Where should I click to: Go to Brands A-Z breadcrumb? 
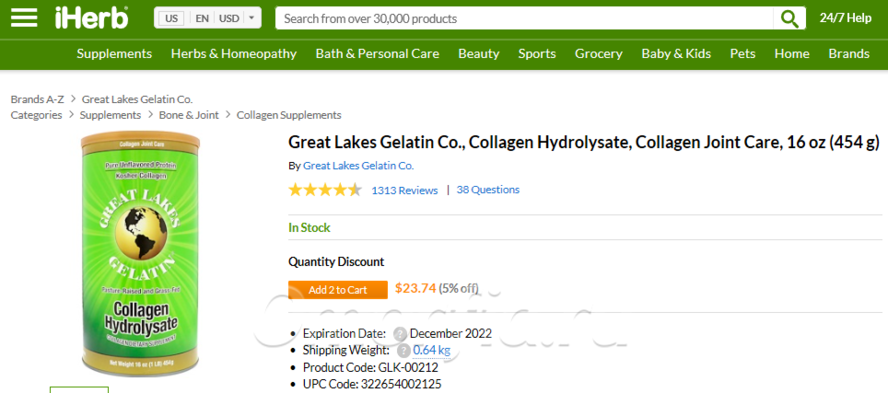[x=37, y=100]
